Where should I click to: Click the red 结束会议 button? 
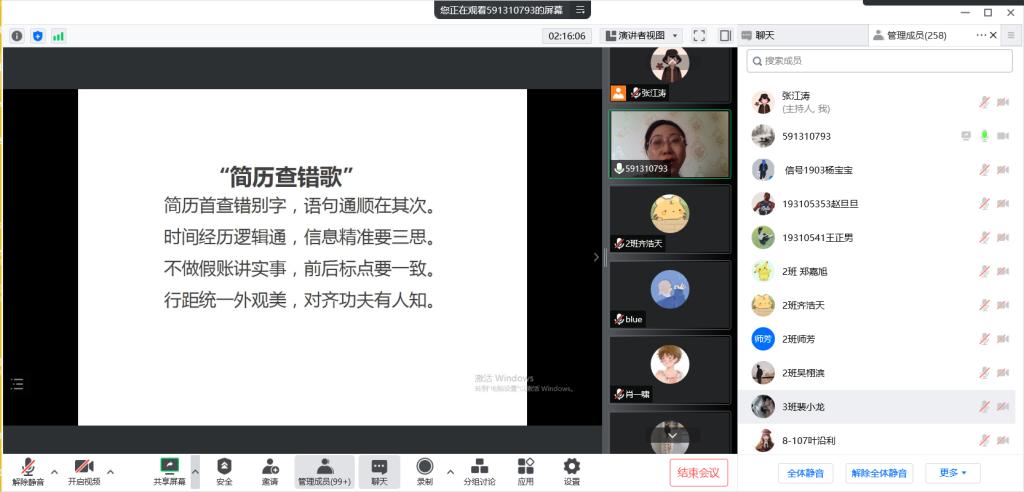(x=698, y=473)
